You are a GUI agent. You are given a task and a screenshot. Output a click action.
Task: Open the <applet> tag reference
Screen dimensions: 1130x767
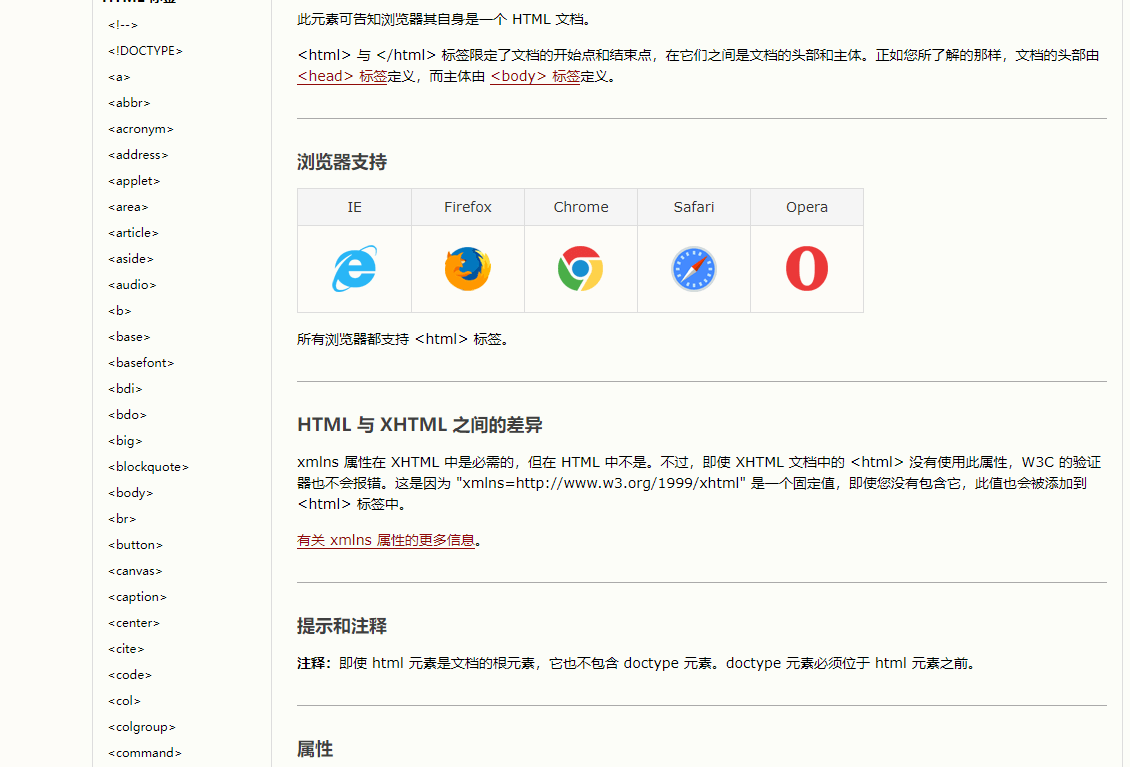tap(134, 180)
